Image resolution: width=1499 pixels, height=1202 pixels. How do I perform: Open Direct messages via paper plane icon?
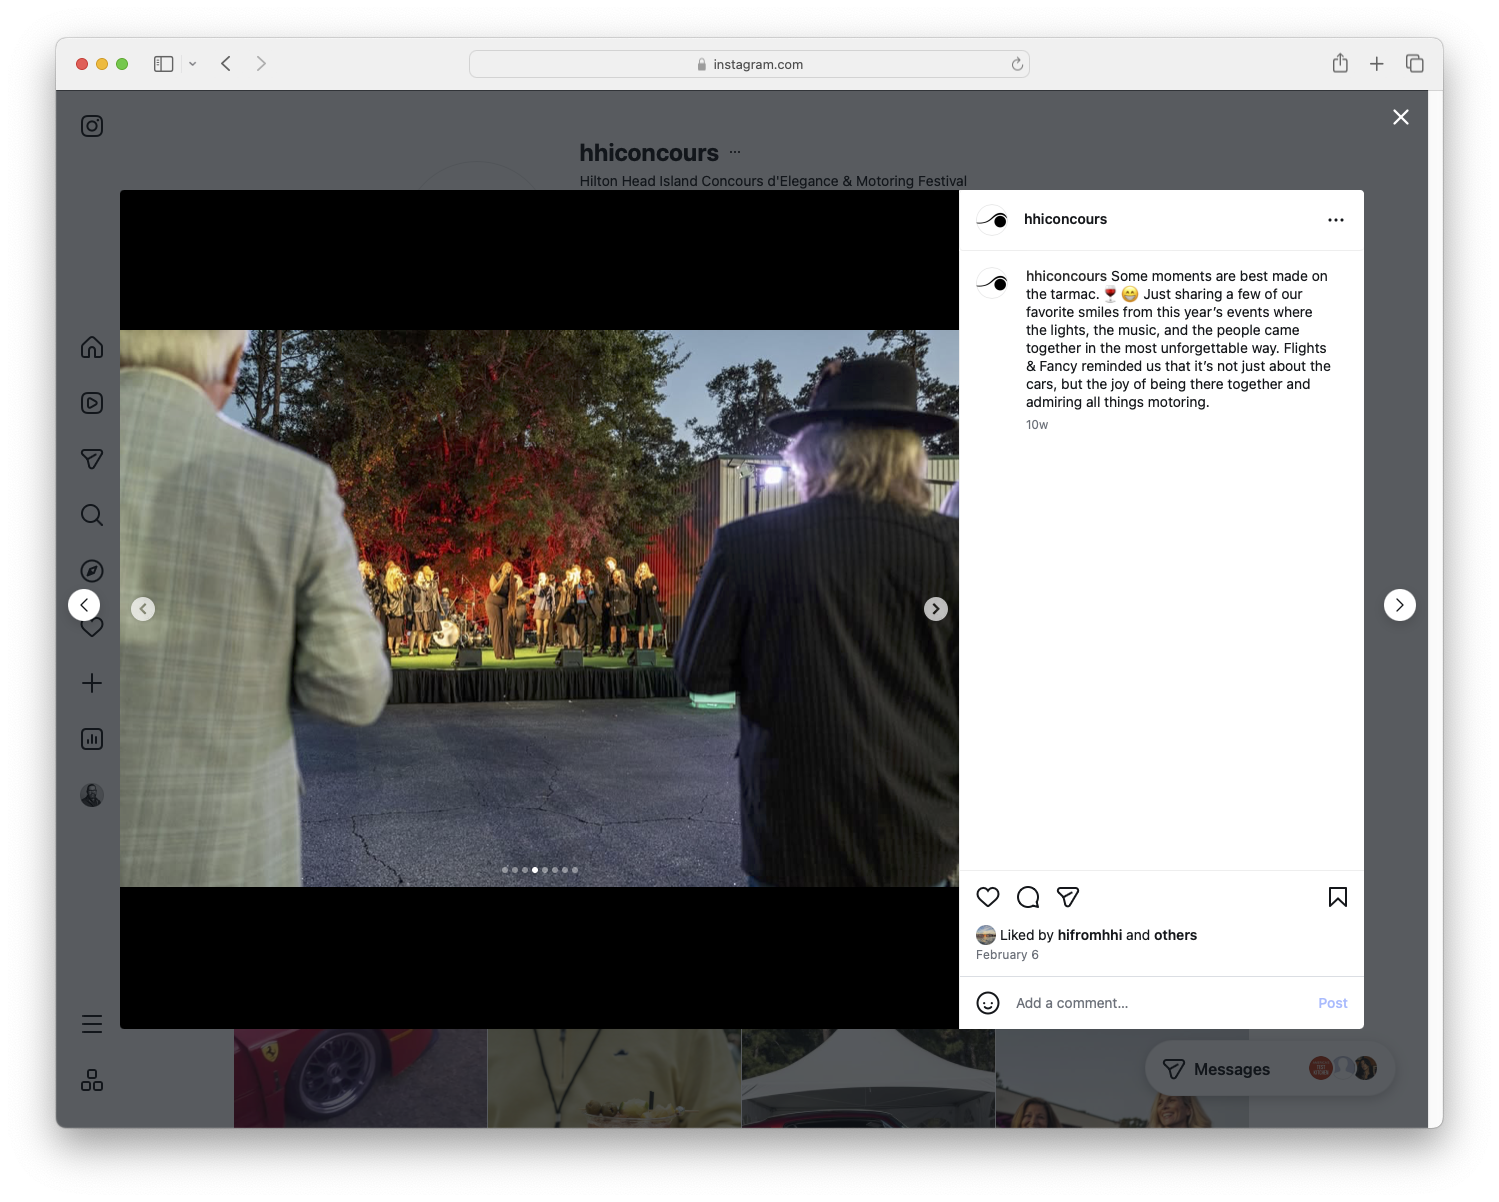(x=92, y=459)
